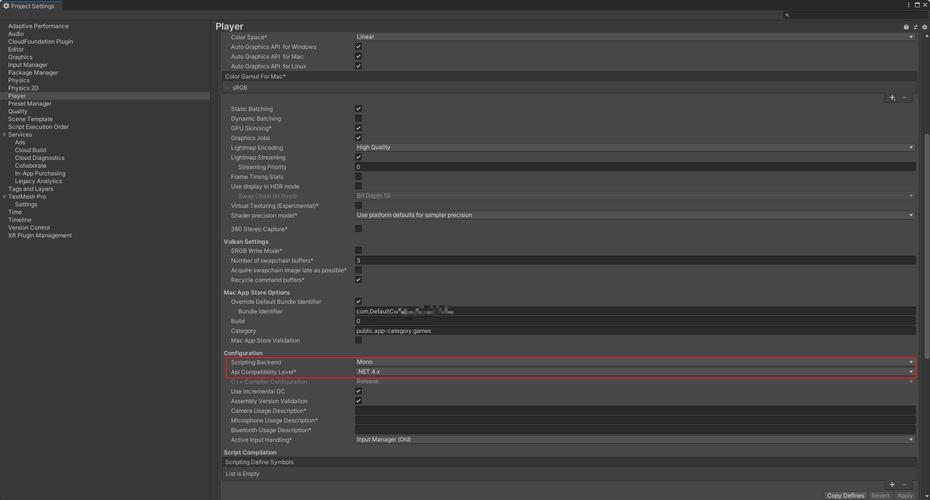Screen dimensions: 930x500
Task: Open the Active Input Handling dropdown
Action: 635,440
